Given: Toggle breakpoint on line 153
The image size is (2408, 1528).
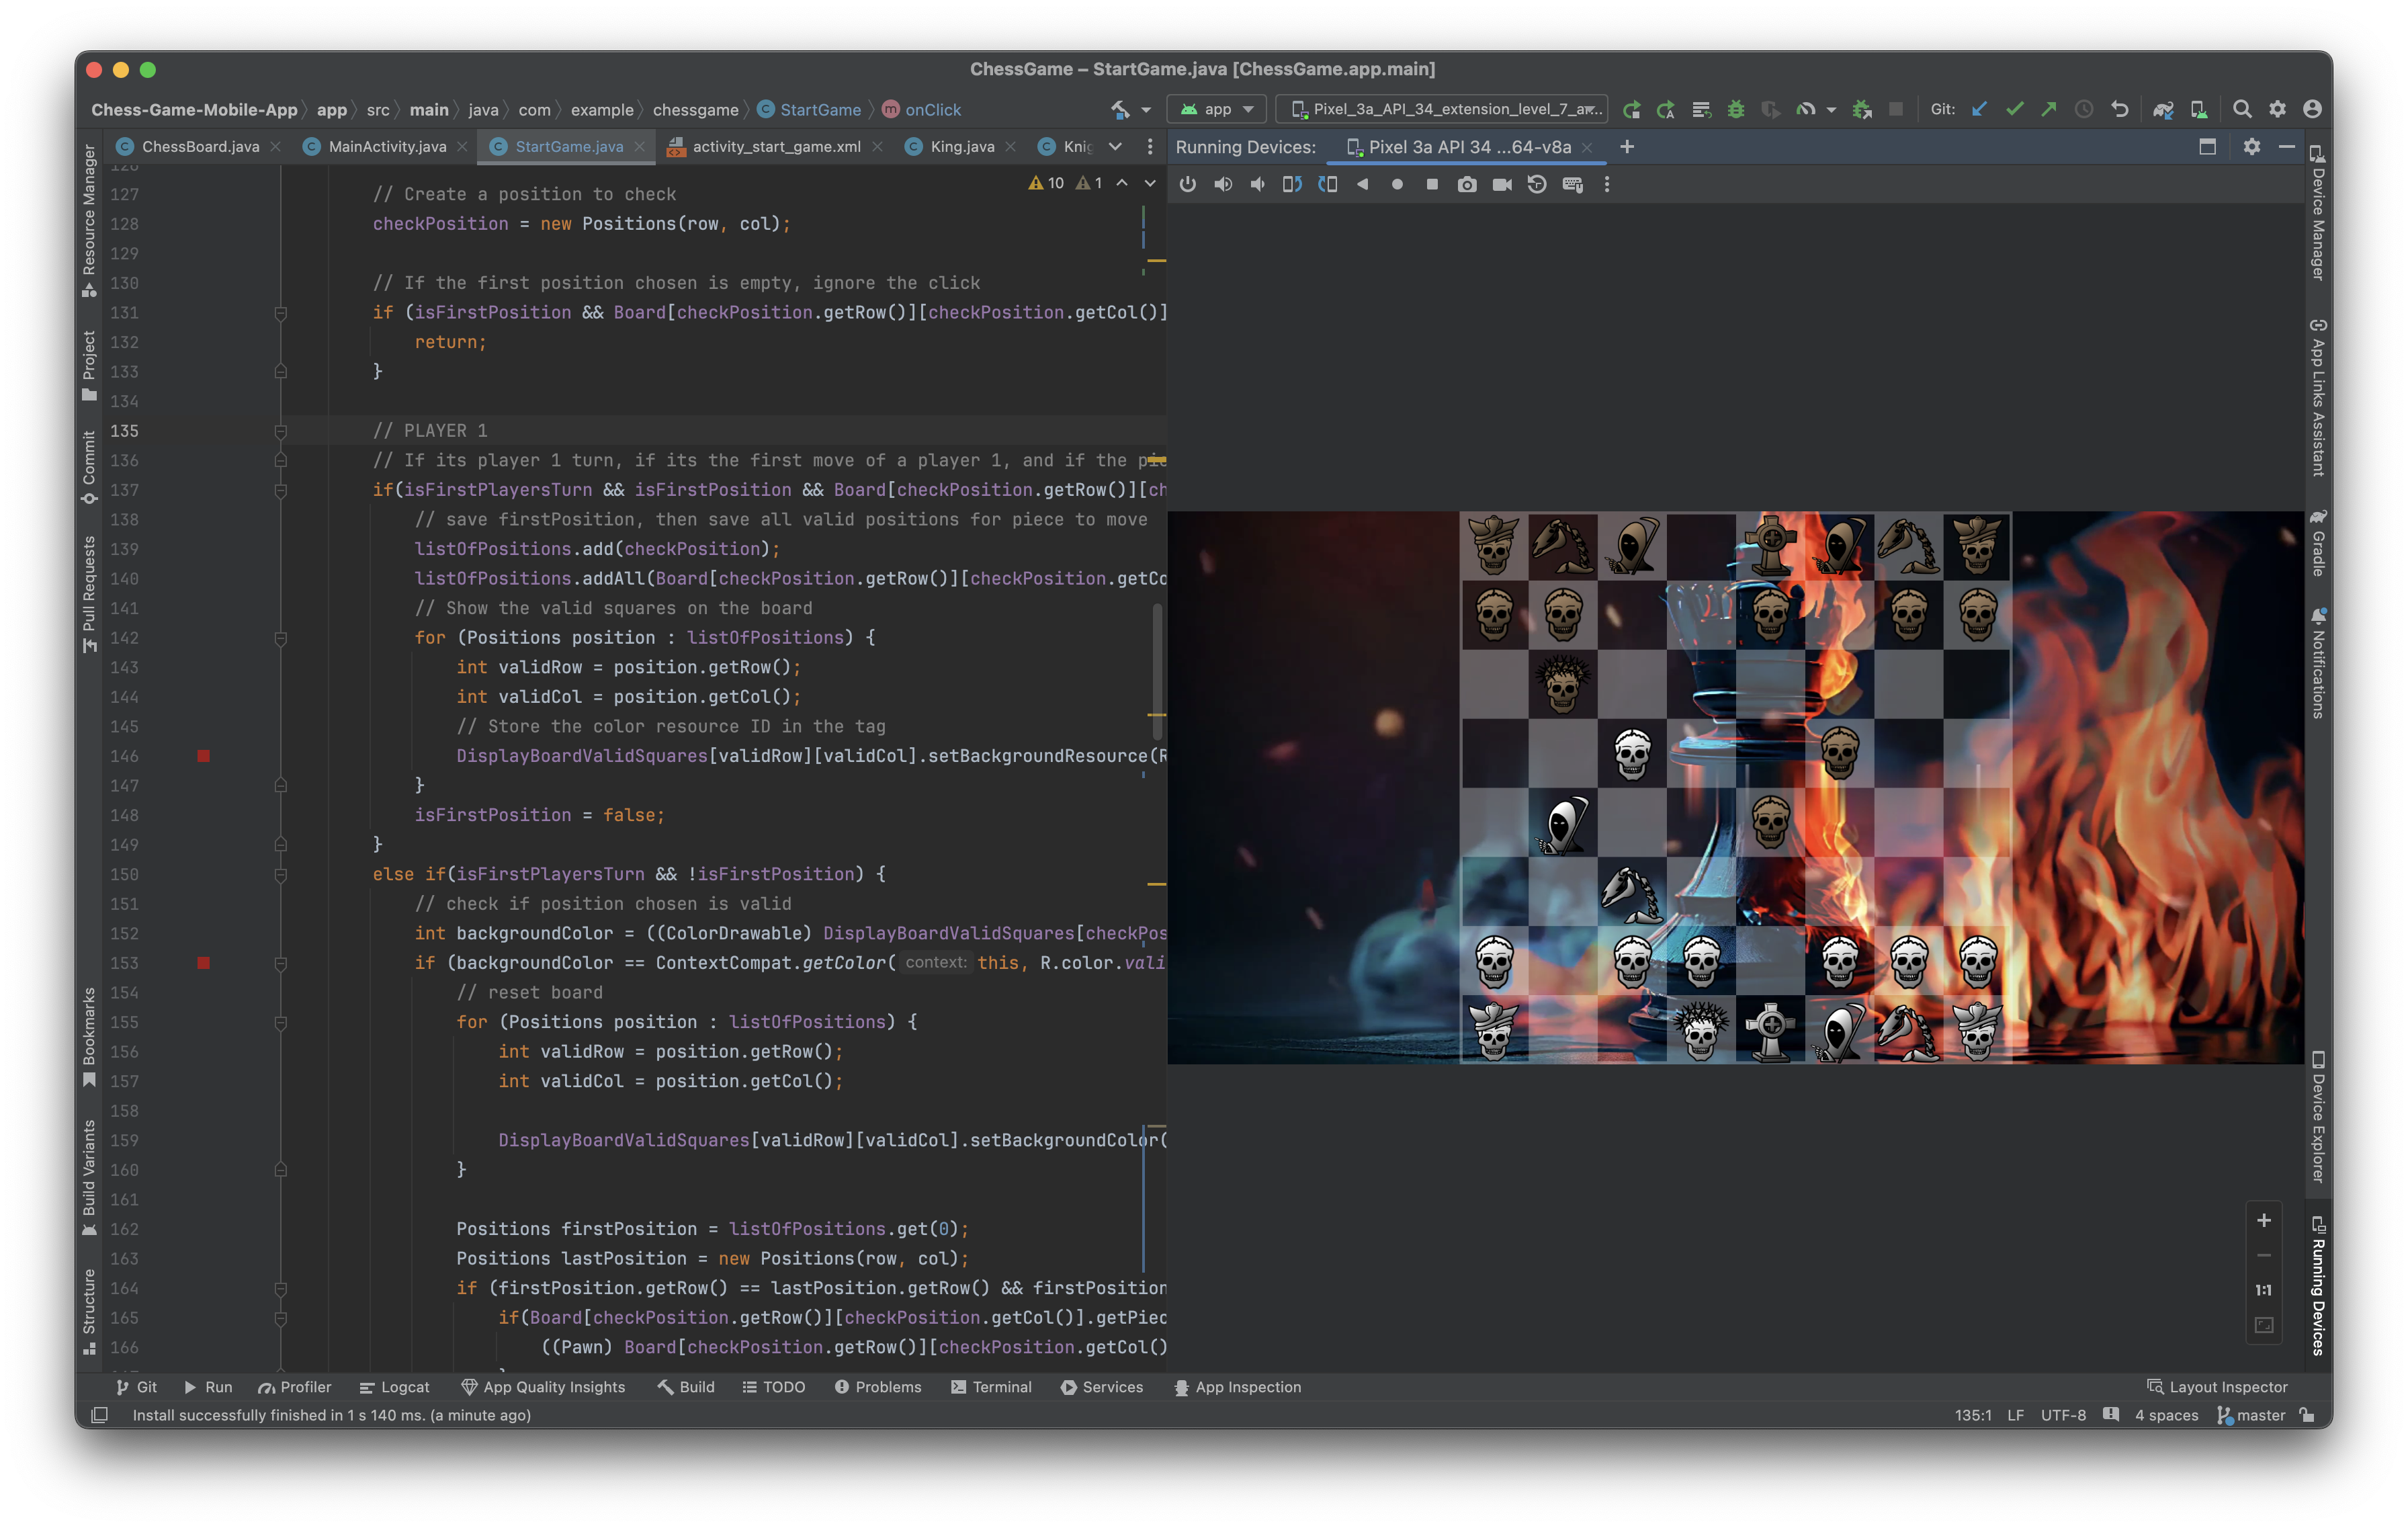Looking at the screenshot, I should [204, 963].
